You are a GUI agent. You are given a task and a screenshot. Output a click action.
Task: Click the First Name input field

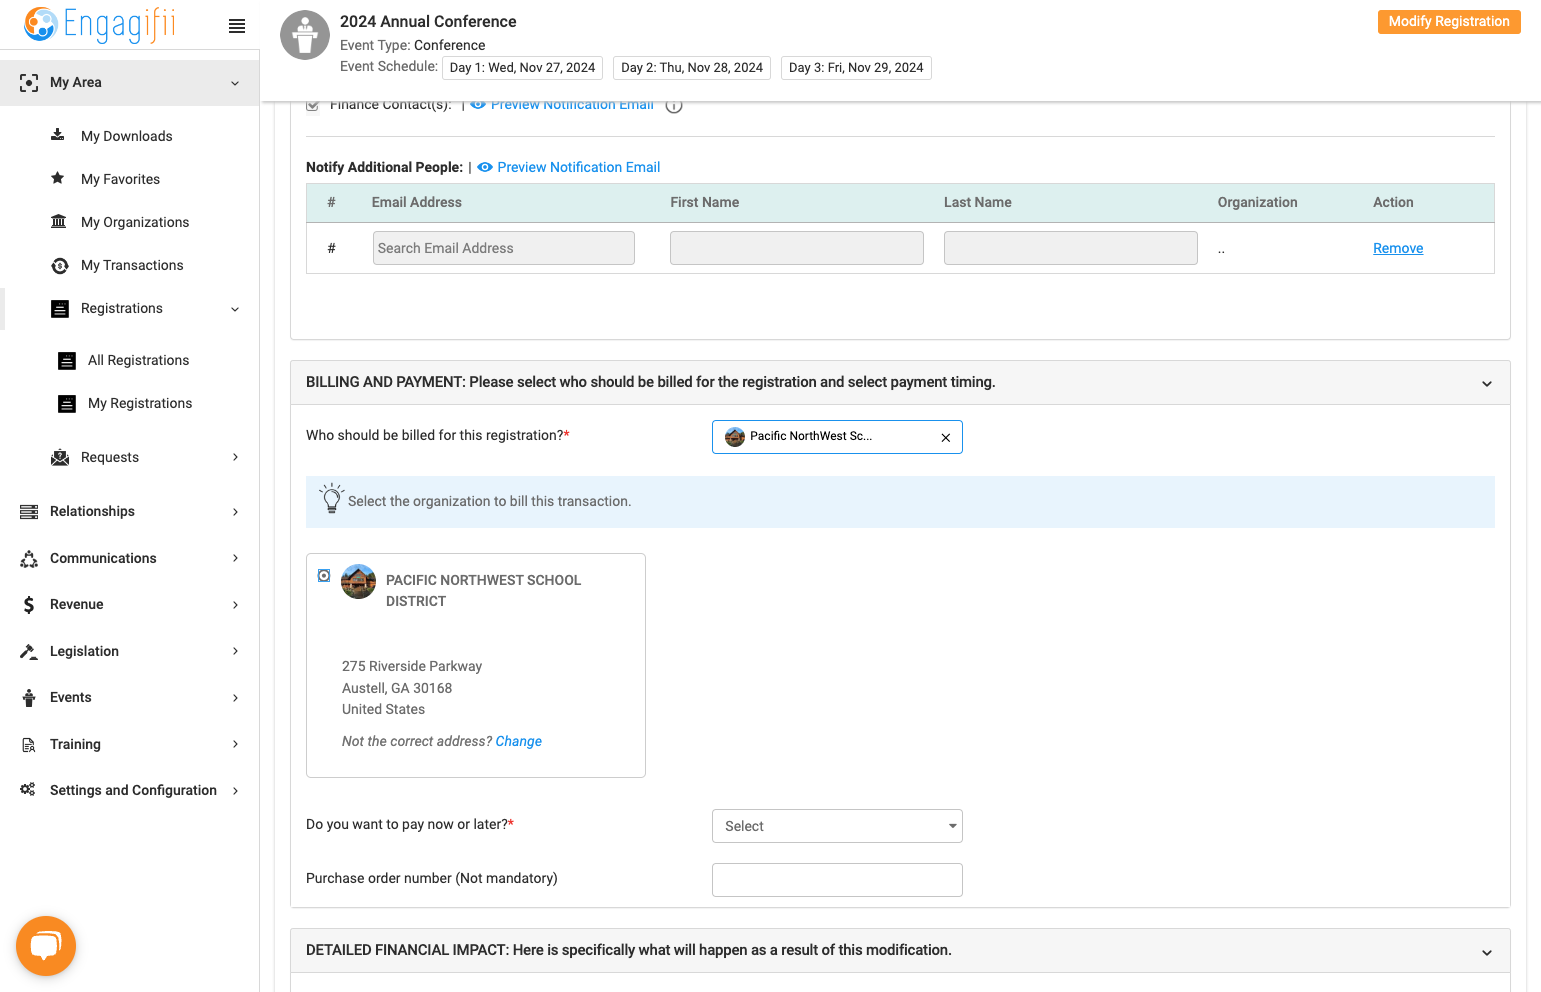point(797,248)
